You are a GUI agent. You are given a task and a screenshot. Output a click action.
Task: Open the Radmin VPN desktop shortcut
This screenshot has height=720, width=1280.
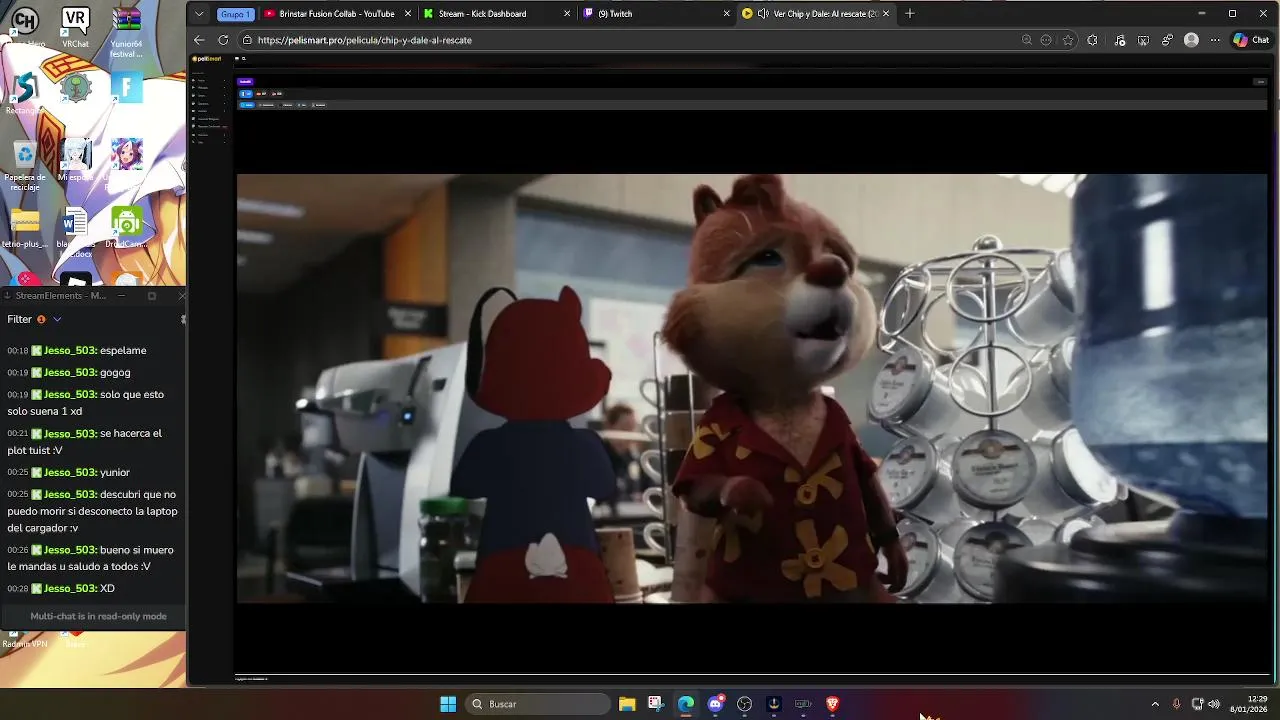(x=24, y=640)
